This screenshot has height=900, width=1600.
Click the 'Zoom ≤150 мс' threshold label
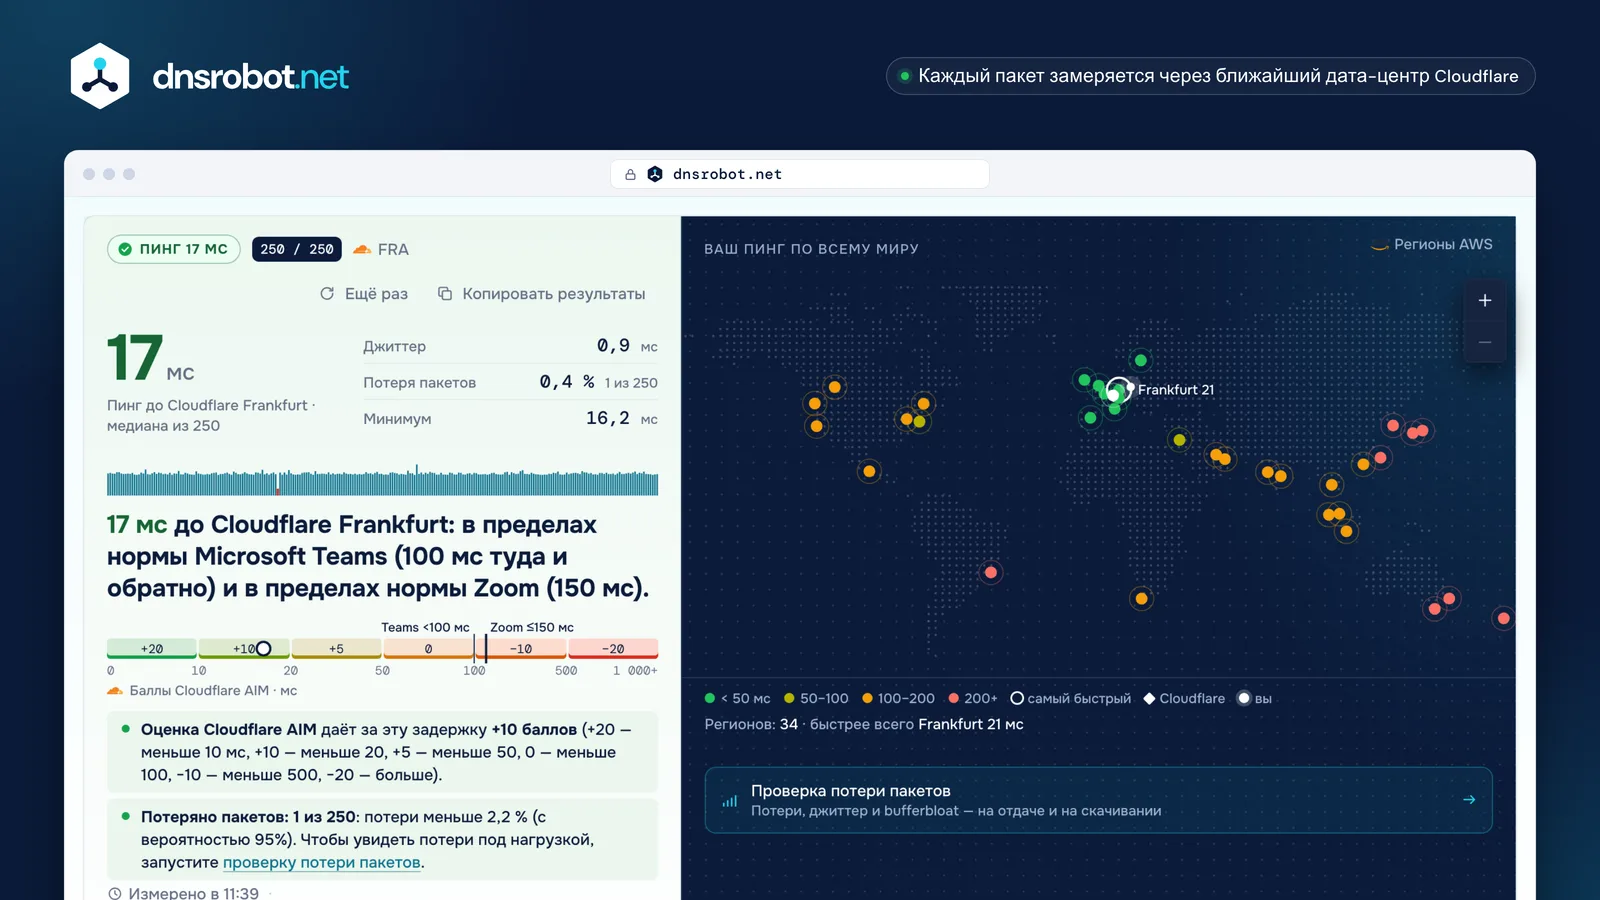532,627
